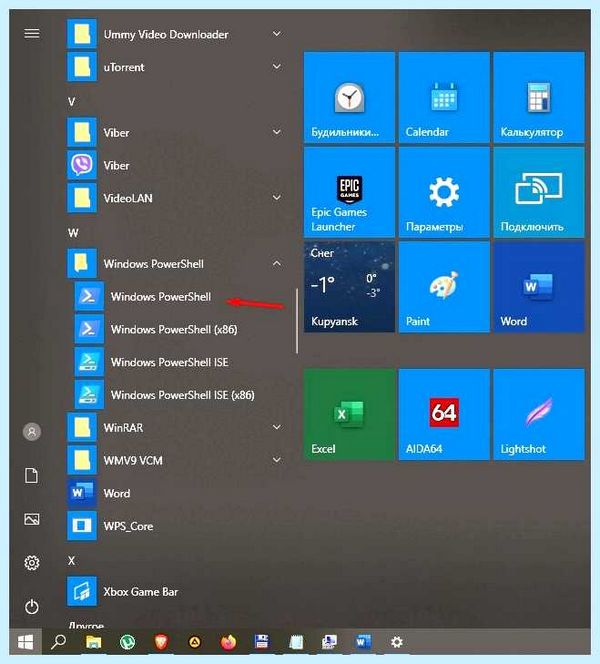Open Documents from the Start sidebar
This screenshot has height=664, width=600.
(32, 476)
